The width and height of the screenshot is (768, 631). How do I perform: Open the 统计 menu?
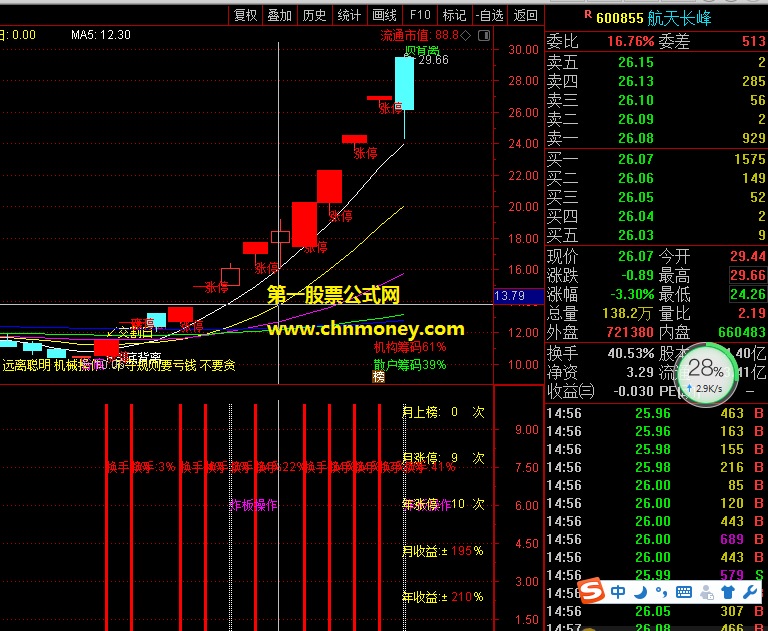pyautogui.click(x=349, y=16)
